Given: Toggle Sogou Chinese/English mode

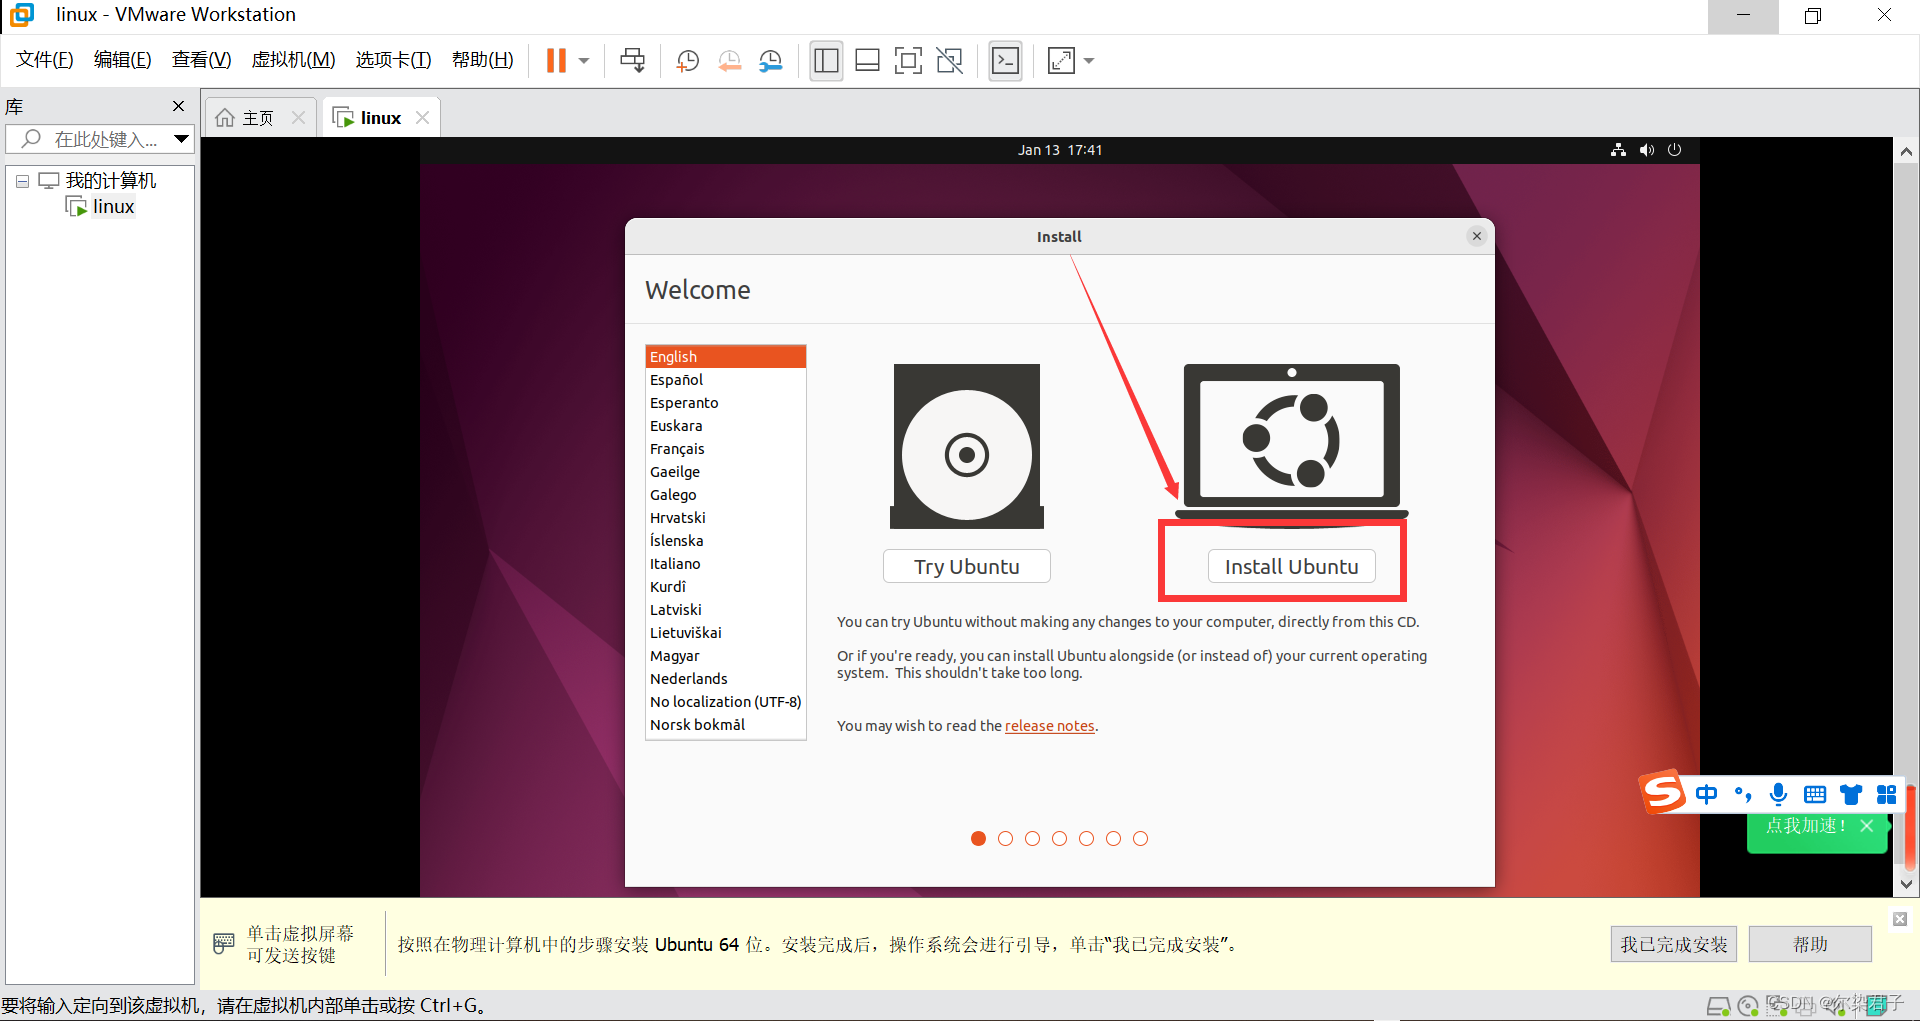Looking at the screenshot, I should pos(1706,794).
